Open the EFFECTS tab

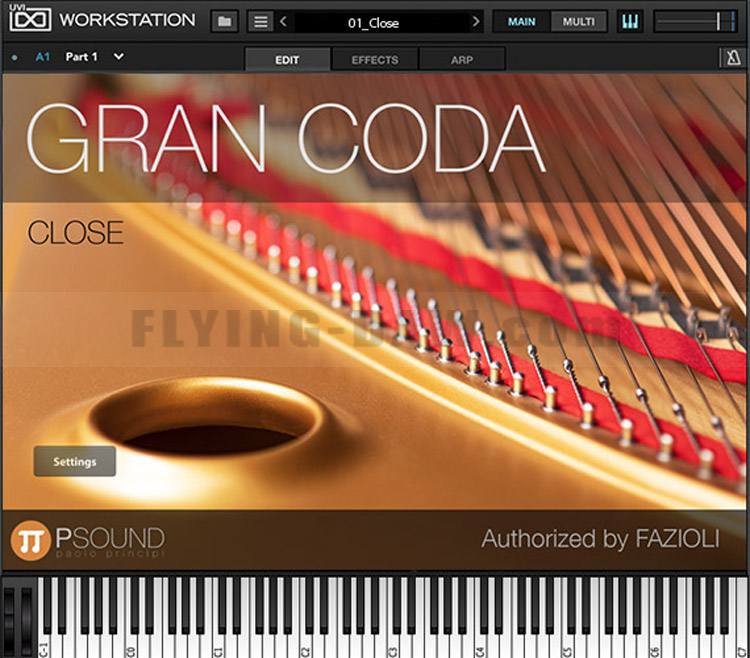point(375,59)
